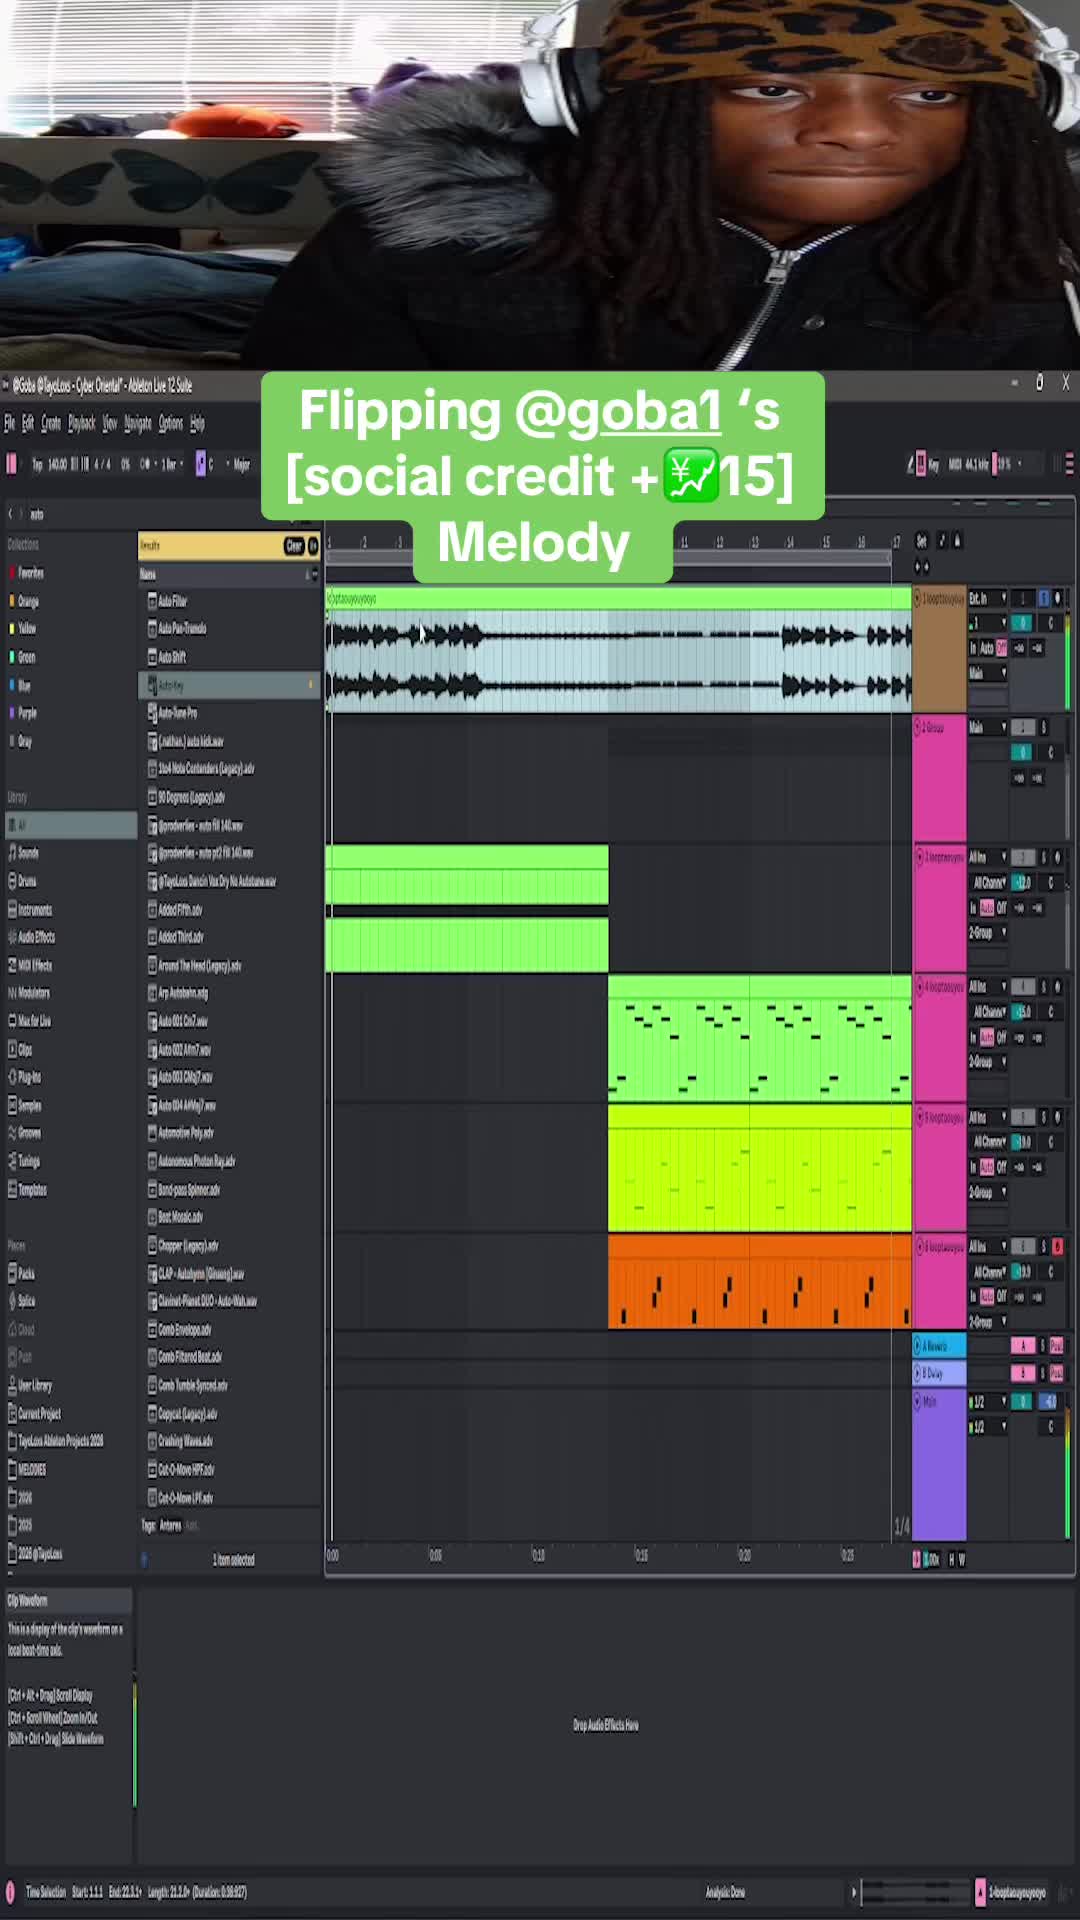Toggle track 1 activator button
Image resolution: width=1080 pixels, height=1920 pixels.
1022,598
